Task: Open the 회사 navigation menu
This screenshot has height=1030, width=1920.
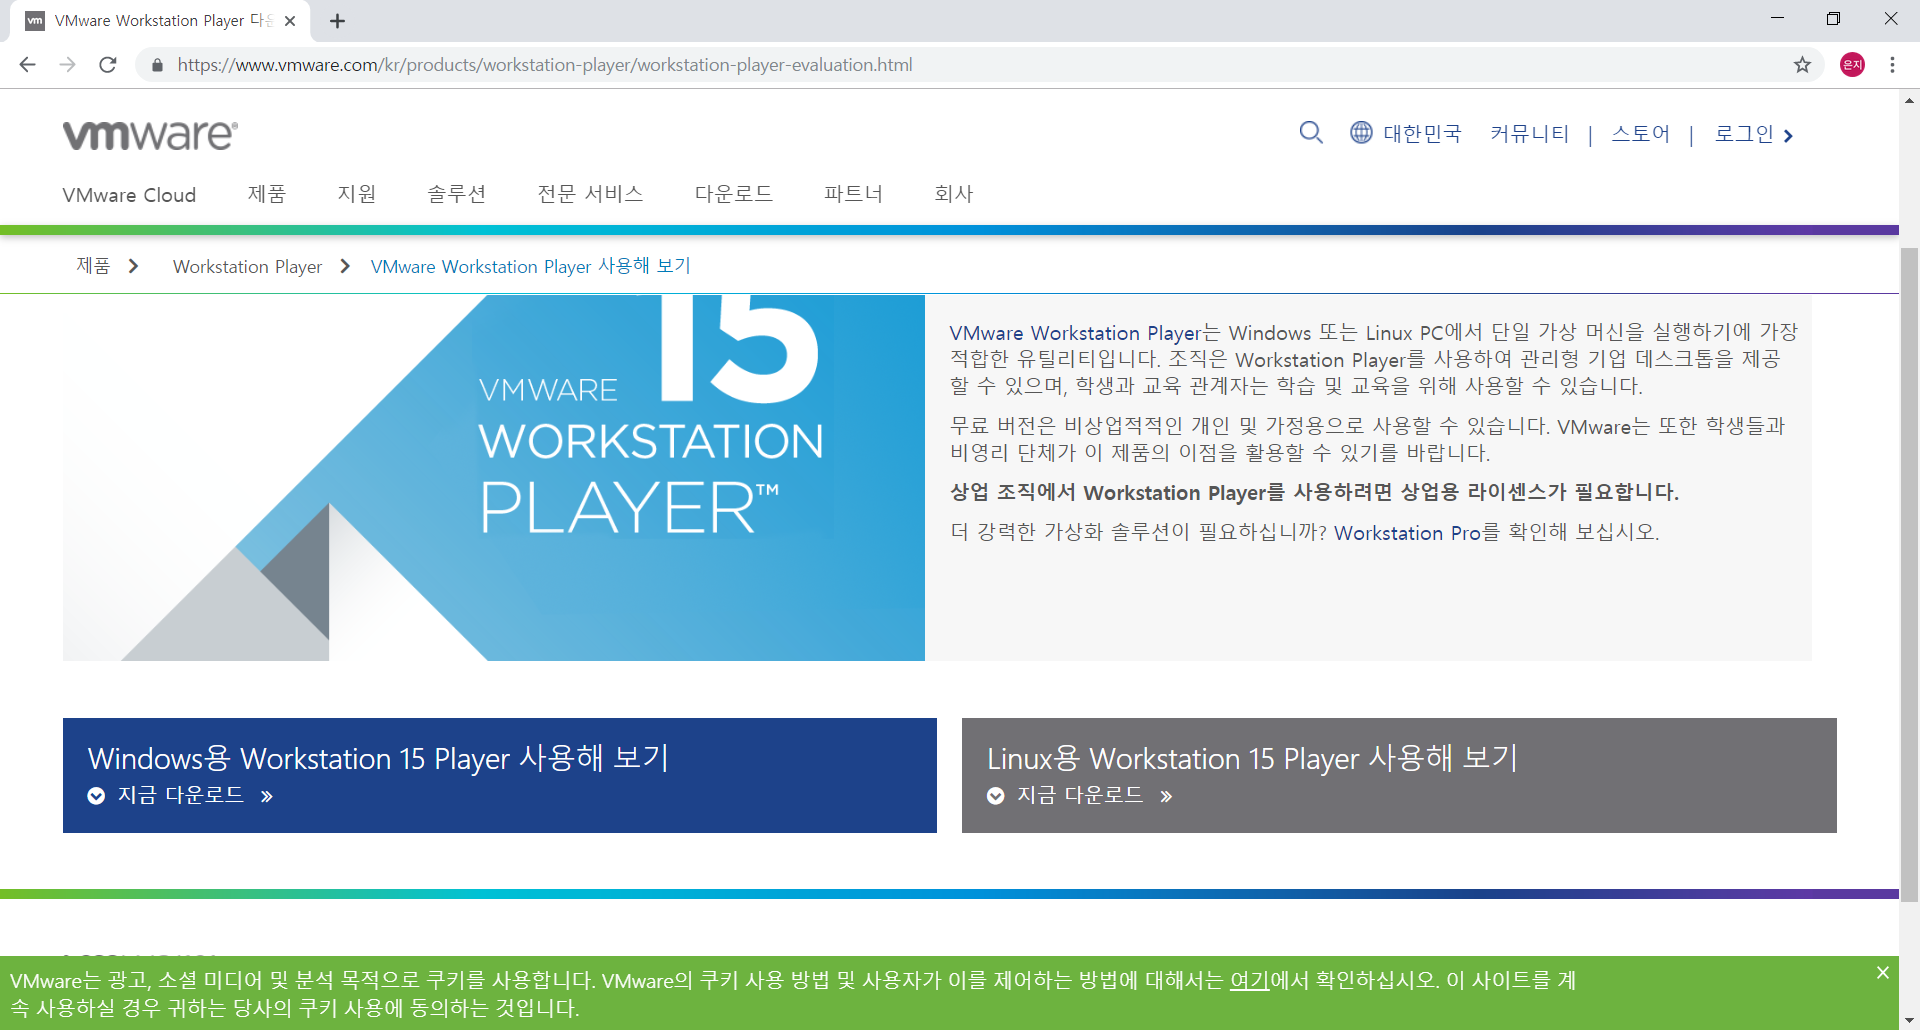Action: 953,194
